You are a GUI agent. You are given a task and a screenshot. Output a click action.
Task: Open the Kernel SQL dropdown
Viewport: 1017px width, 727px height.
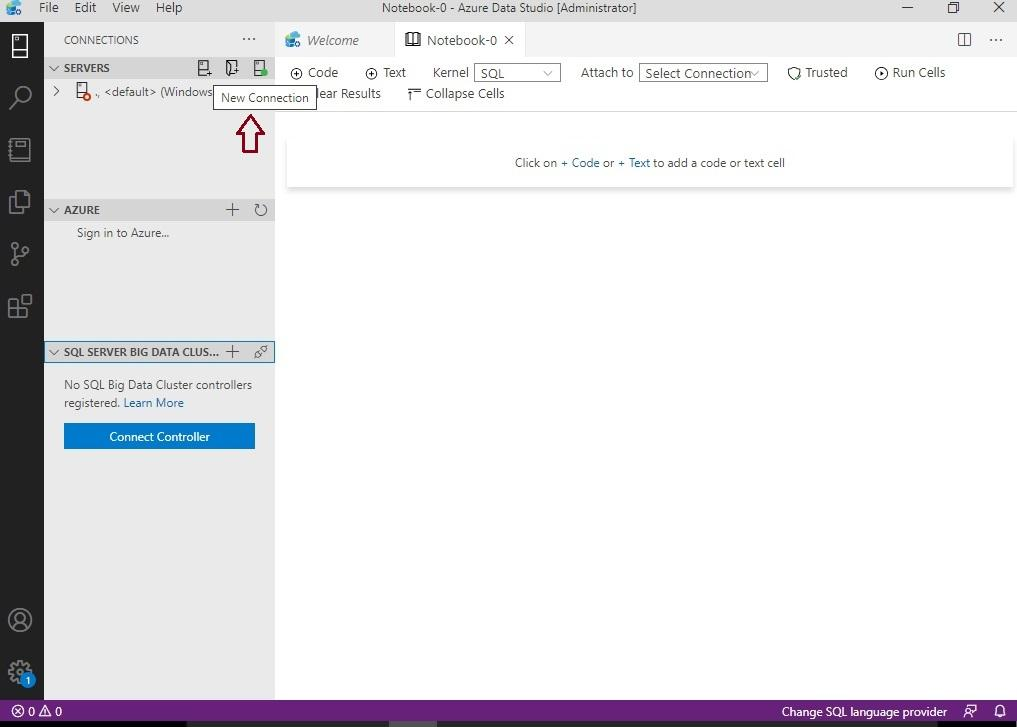(x=517, y=73)
